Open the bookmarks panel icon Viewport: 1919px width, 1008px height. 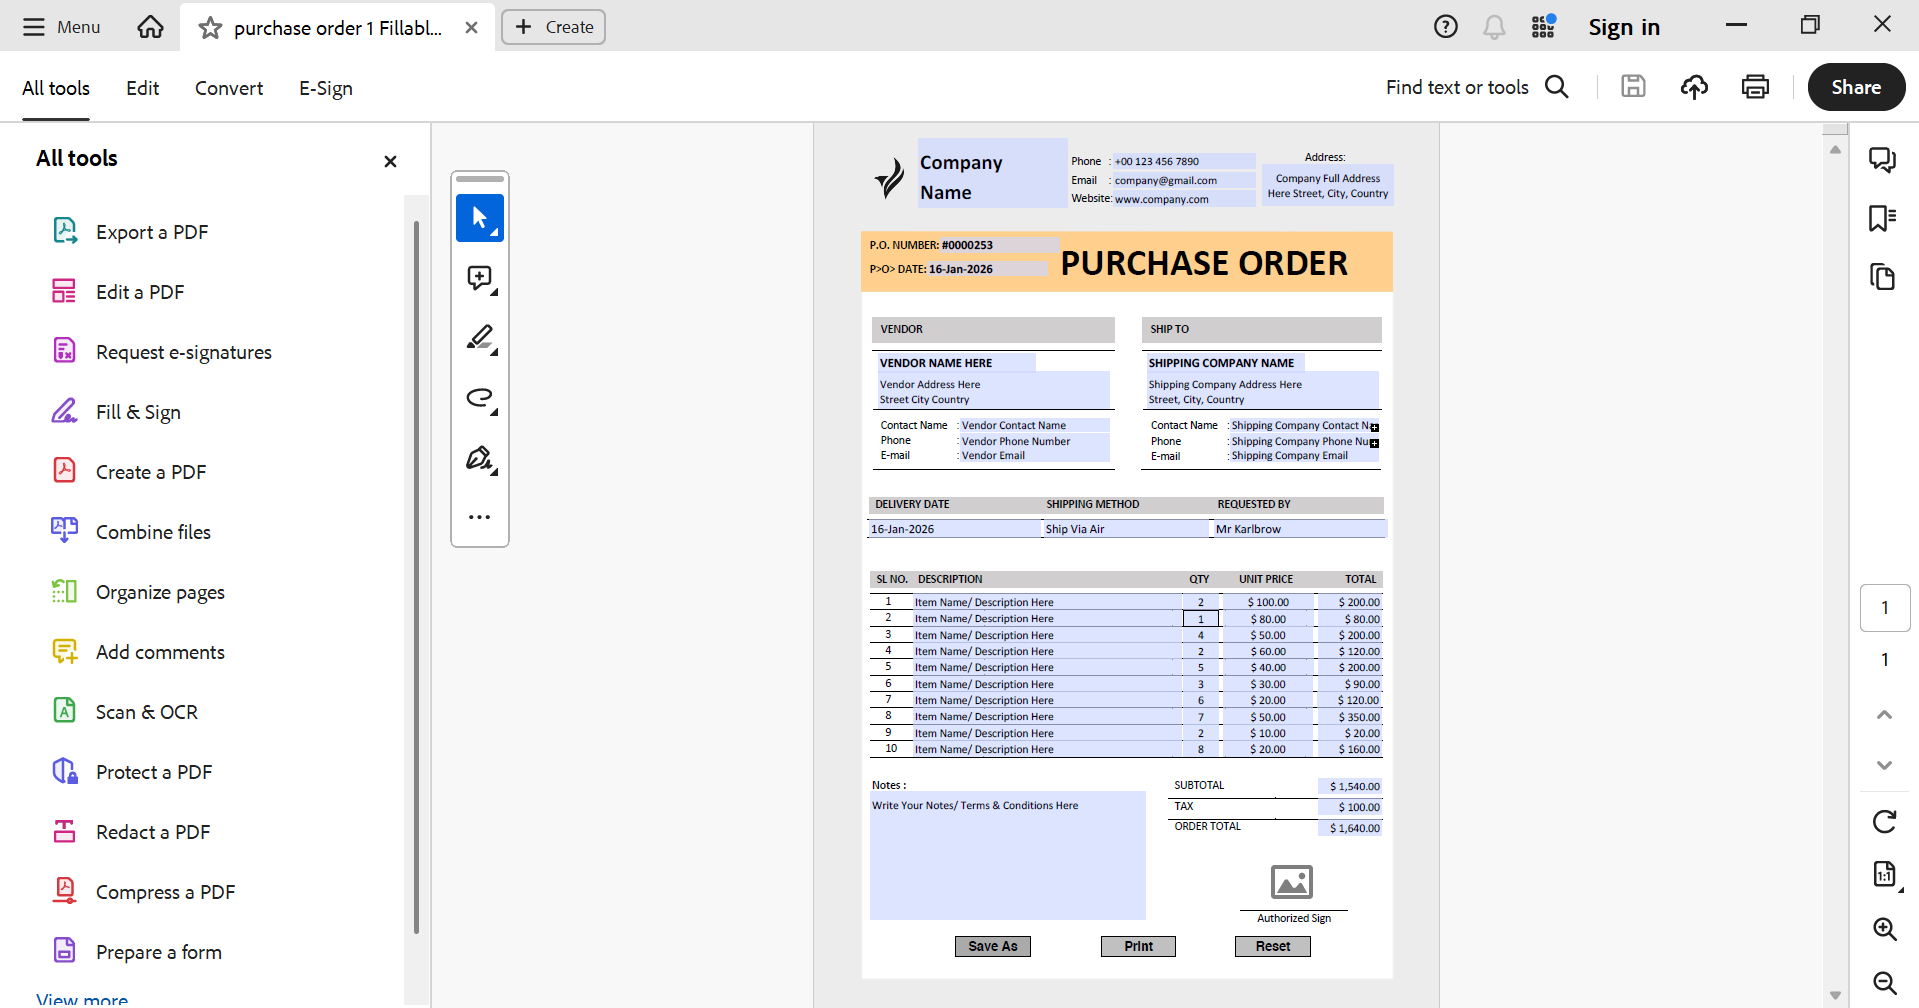(1882, 218)
